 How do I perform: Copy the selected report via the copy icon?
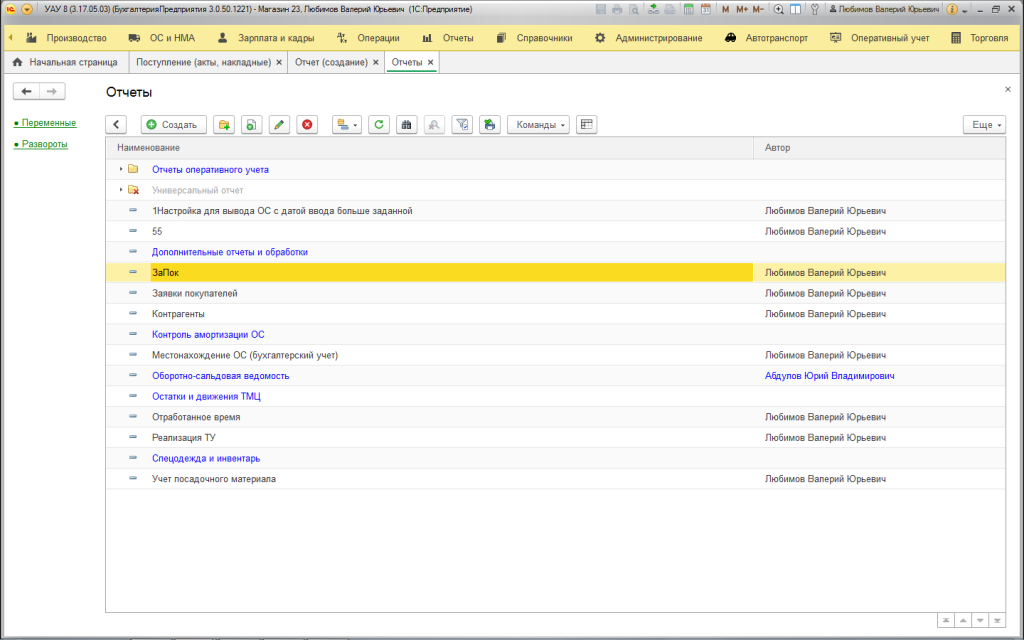[x=251, y=125]
